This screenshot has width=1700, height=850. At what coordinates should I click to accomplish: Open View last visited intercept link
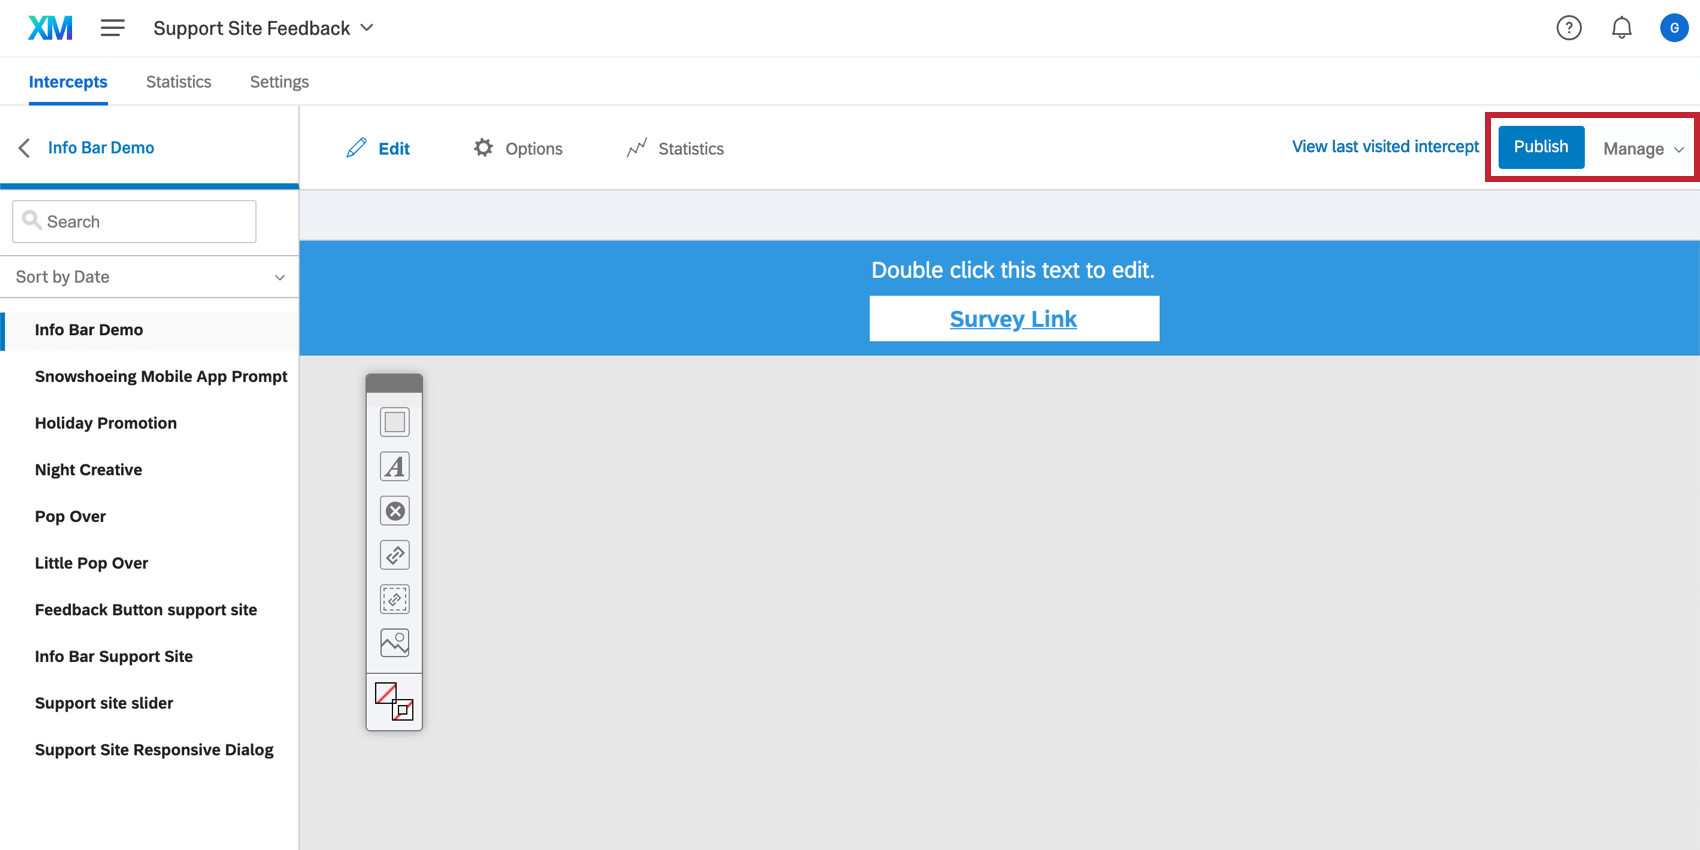1385,147
